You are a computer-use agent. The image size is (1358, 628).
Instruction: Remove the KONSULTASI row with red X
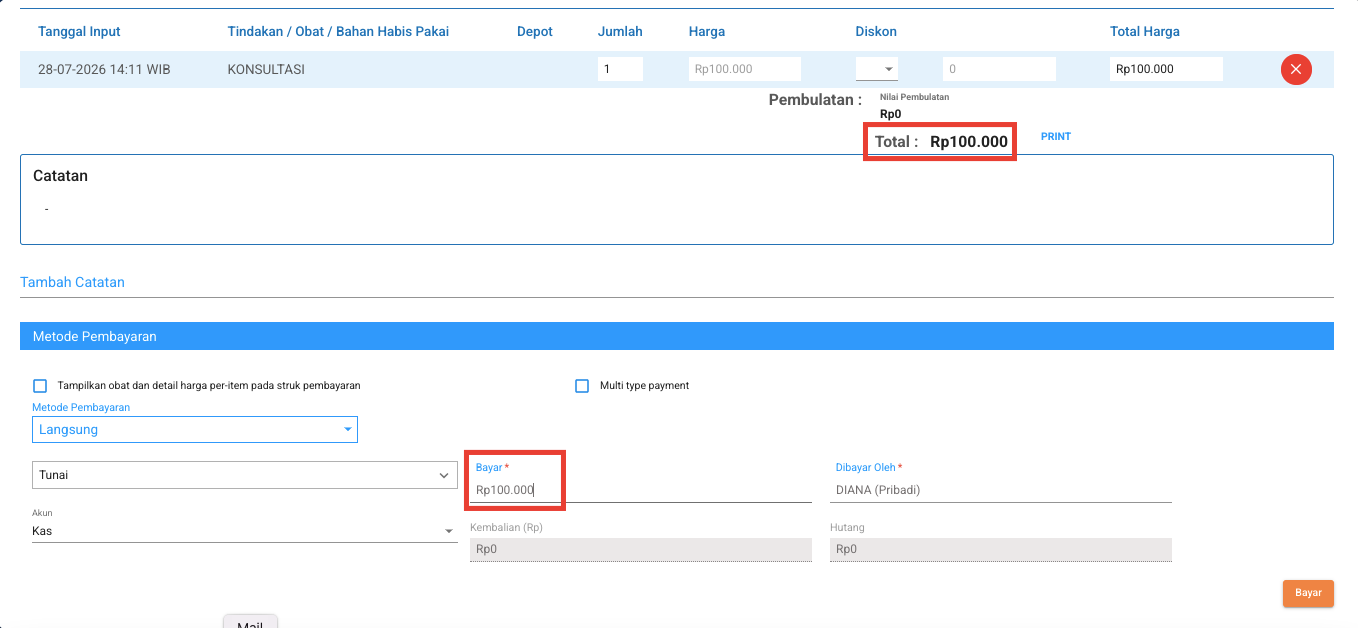(x=1296, y=69)
